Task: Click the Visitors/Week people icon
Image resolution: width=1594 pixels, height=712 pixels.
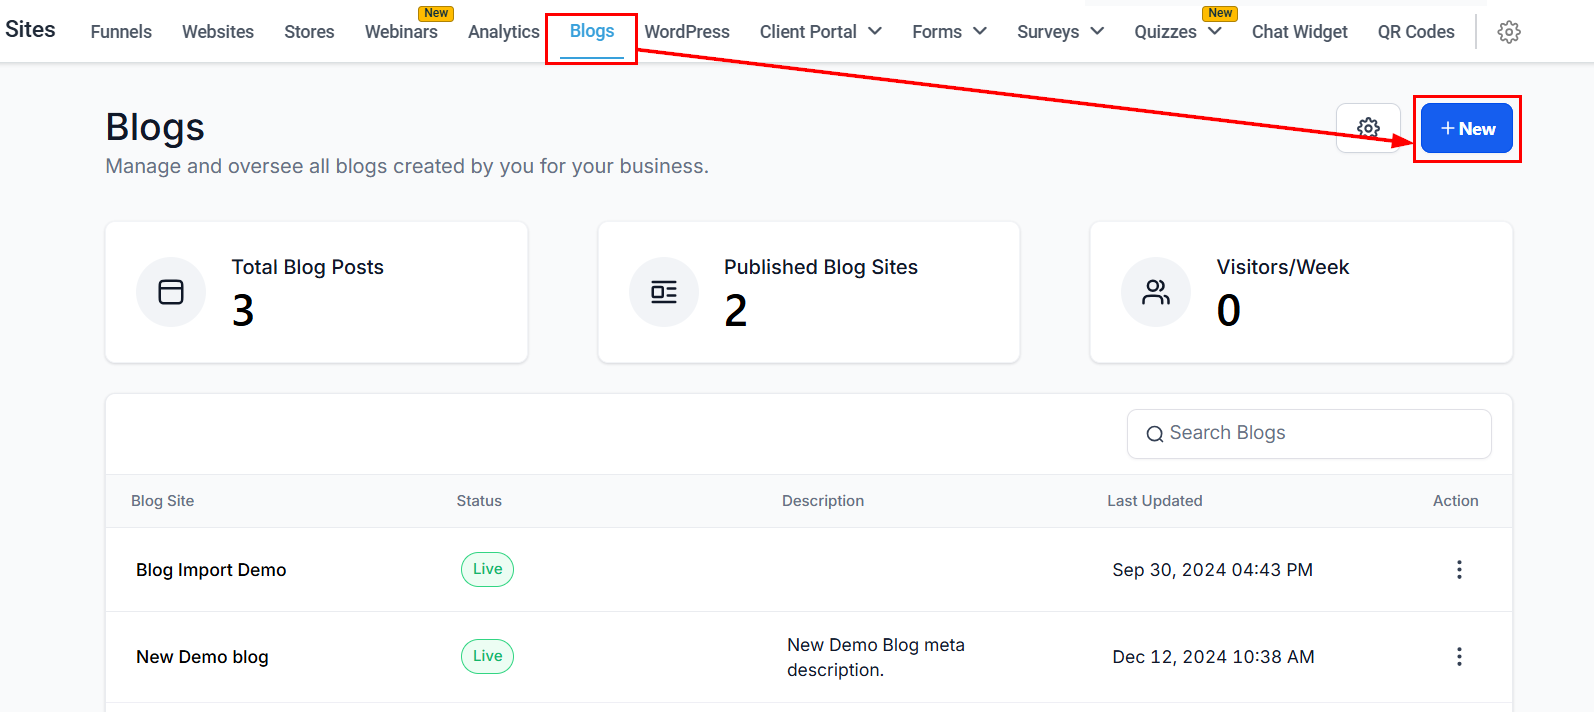Action: pos(1156,292)
